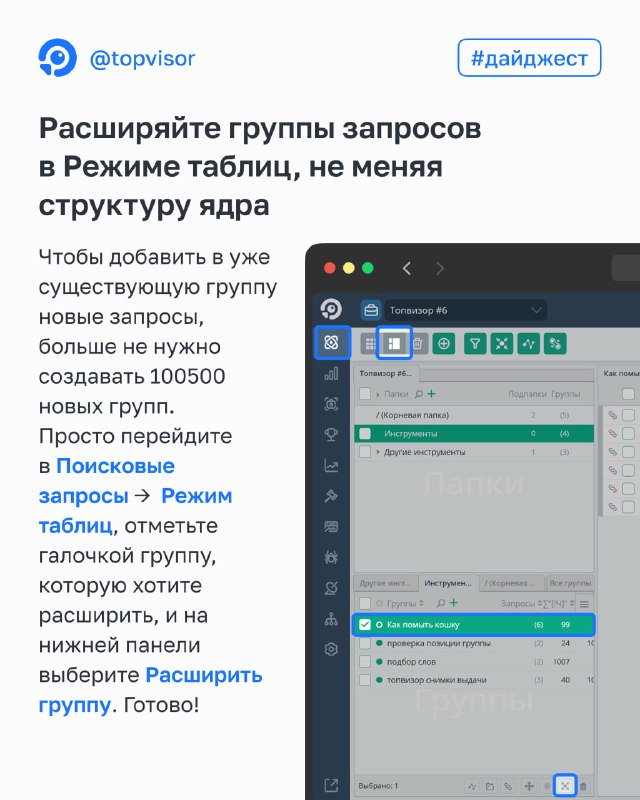Check the Инструменты folder checkbox

coord(365,434)
